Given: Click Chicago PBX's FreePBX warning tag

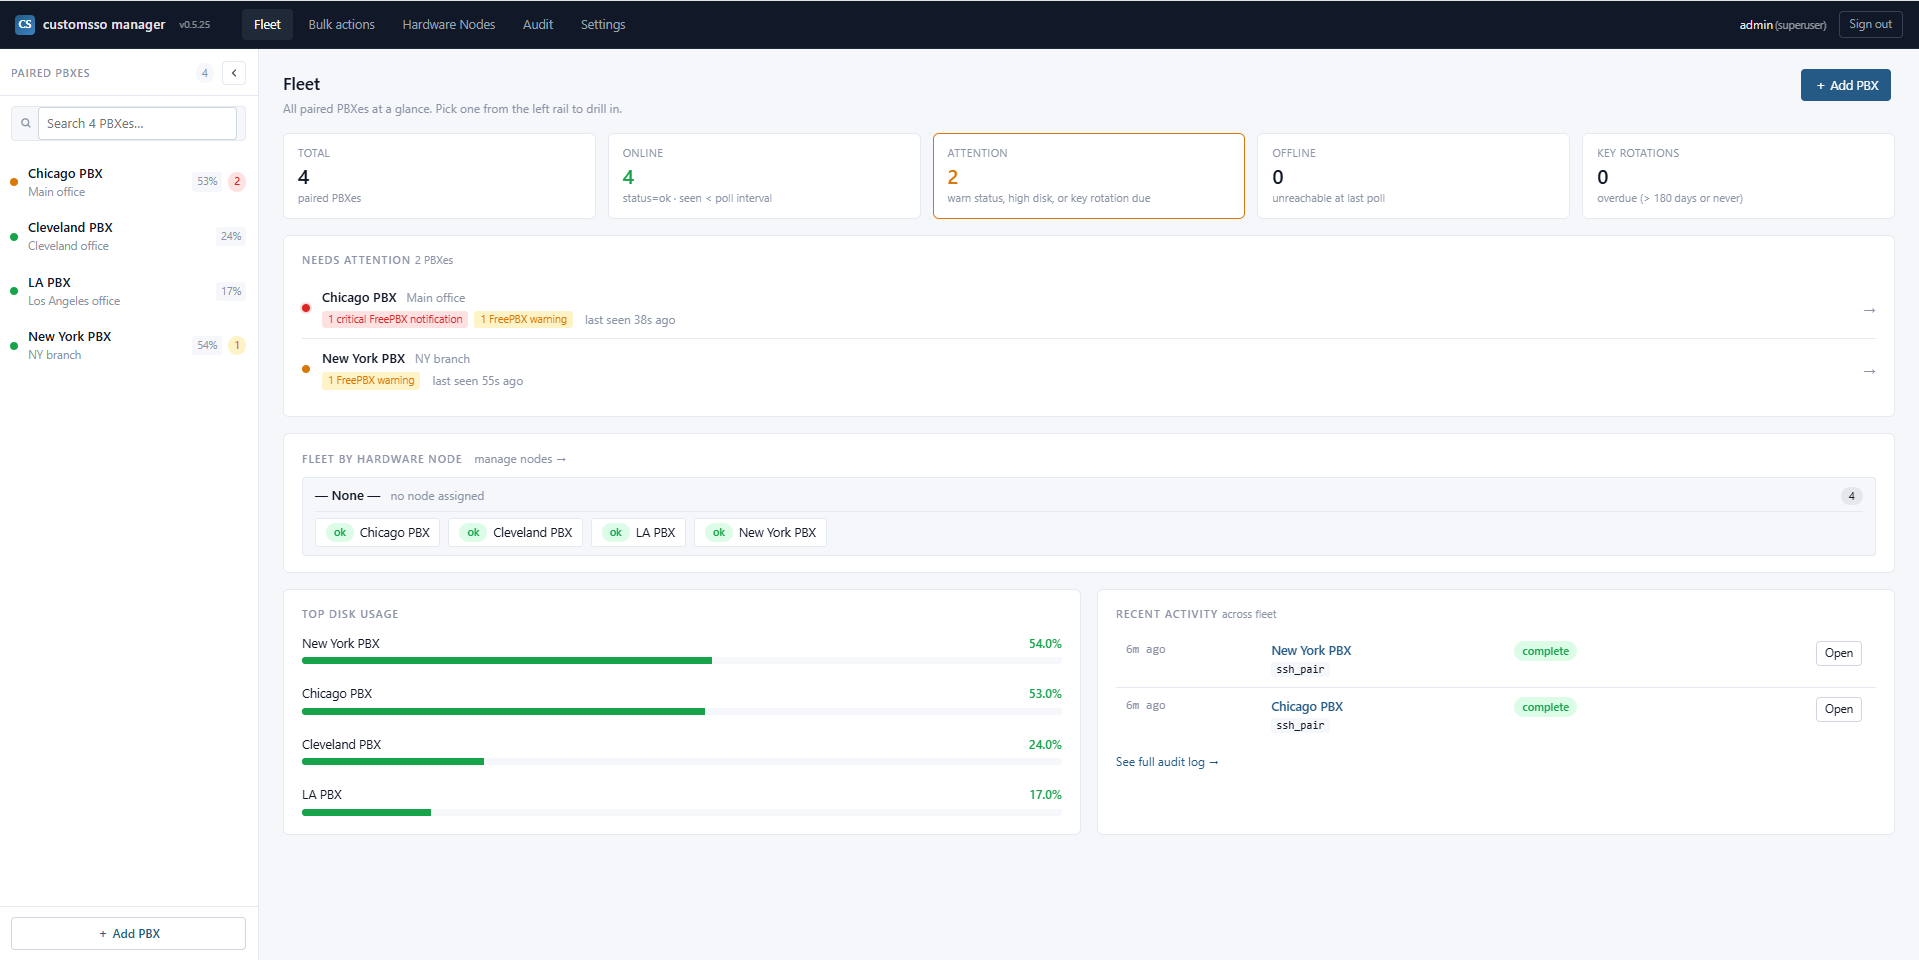Looking at the screenshot, I should (524, 320).
